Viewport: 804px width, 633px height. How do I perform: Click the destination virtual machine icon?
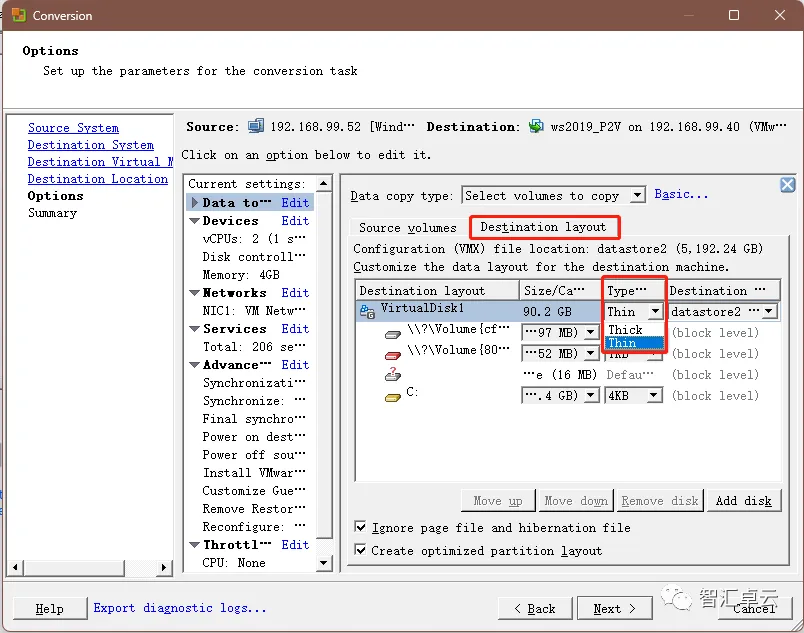pos(536,126)
